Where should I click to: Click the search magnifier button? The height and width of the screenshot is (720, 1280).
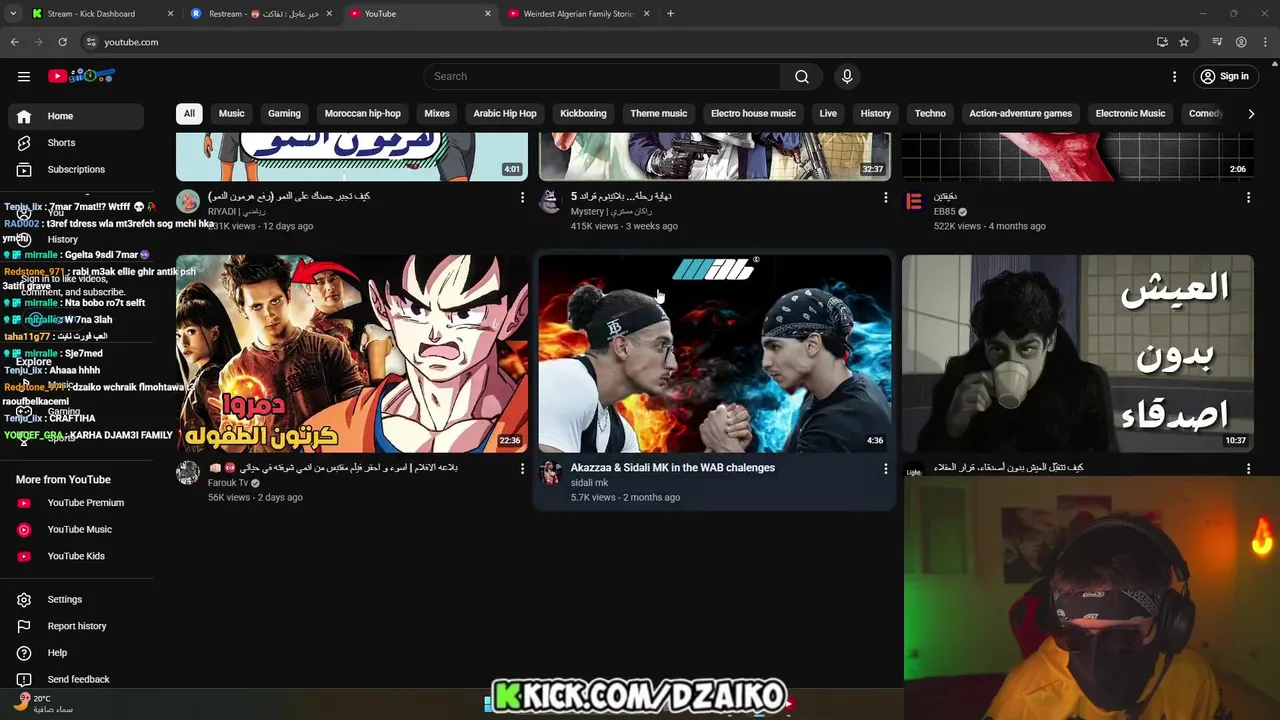coord(802,76)
